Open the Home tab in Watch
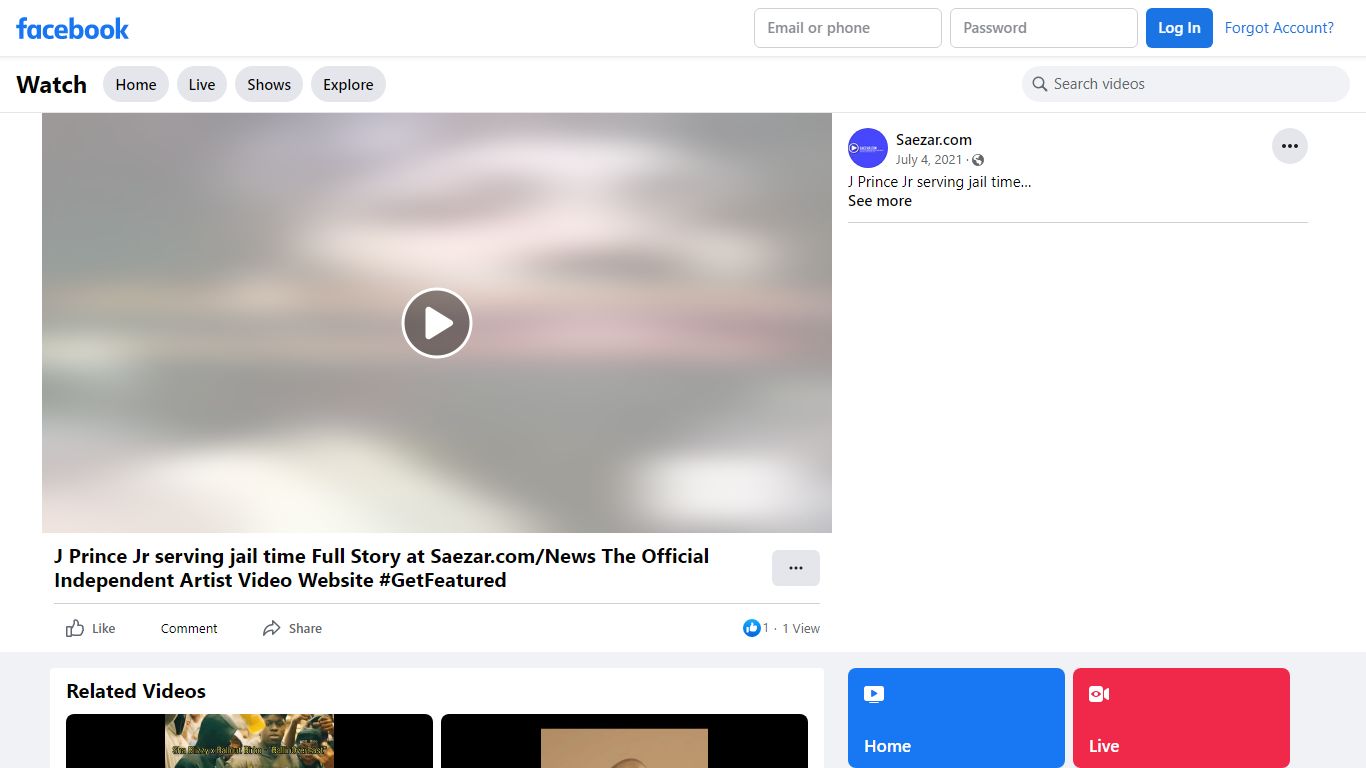Image resolution: width=1366 pixels, height=768 pixels. (136, 85)
